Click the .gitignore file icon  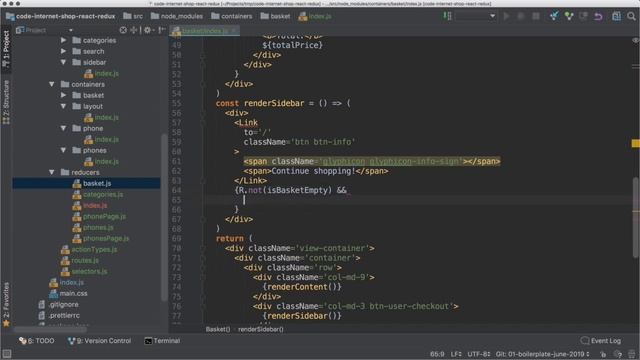(x=42, y=304)
